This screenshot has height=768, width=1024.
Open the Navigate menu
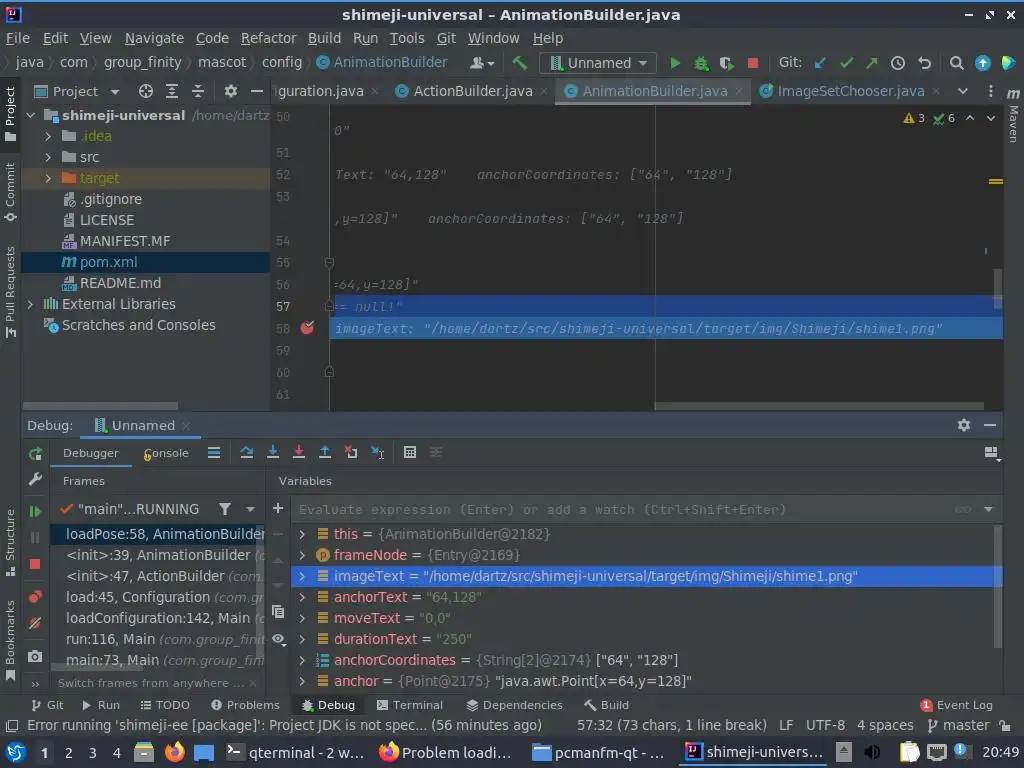[x=154, y=39]
